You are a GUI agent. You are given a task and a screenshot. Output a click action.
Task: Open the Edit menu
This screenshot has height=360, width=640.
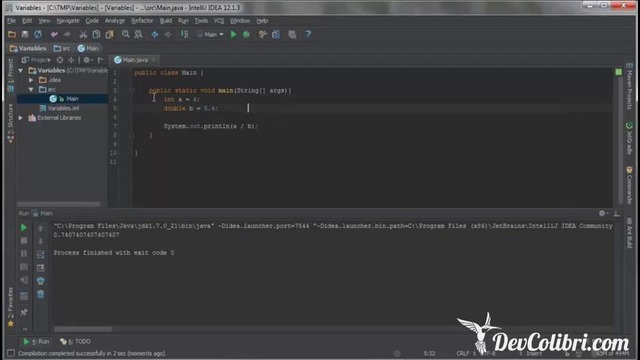[x=27, y=21]
